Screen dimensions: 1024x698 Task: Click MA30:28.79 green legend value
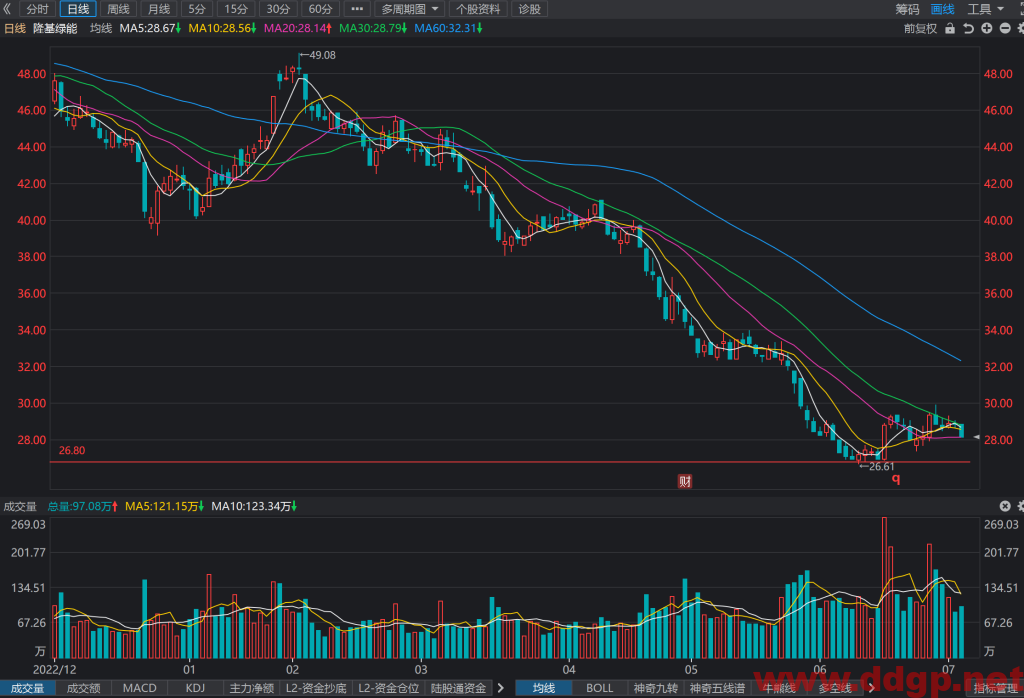tap(373, 28)
